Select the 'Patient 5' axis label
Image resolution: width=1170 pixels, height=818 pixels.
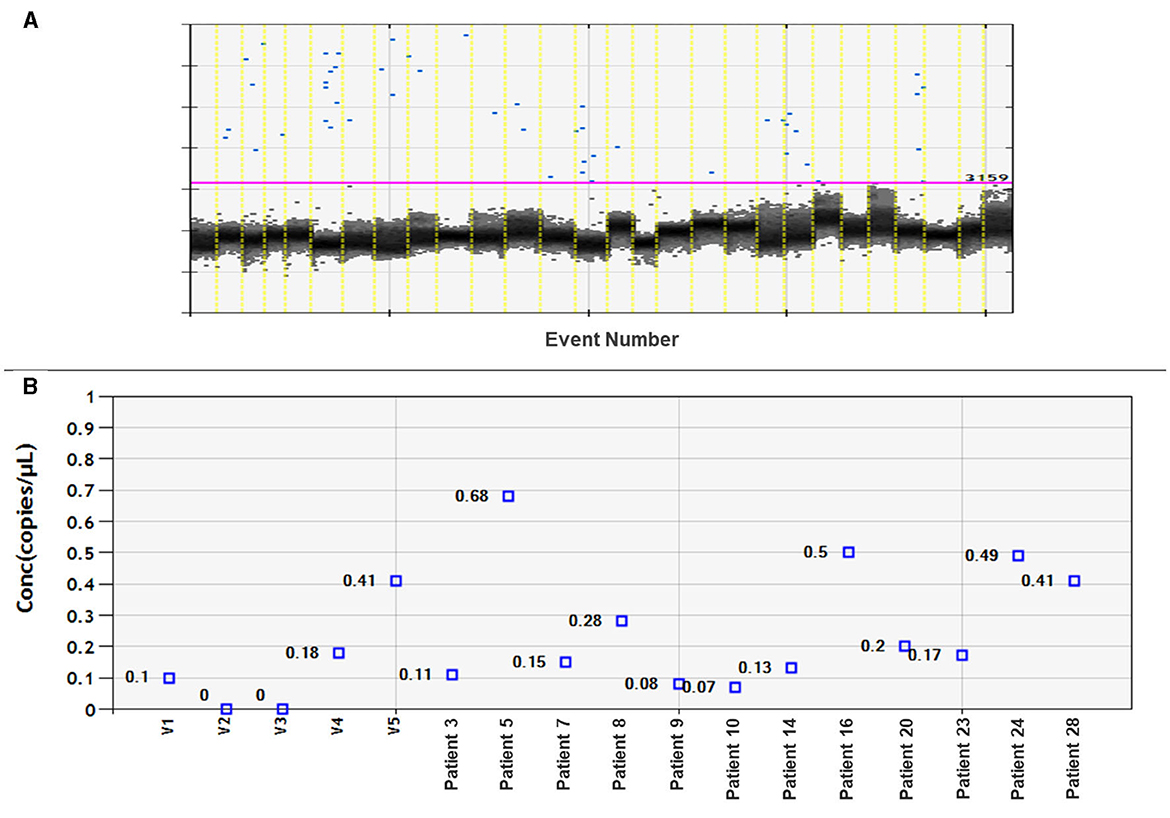[x=508, y=755]
